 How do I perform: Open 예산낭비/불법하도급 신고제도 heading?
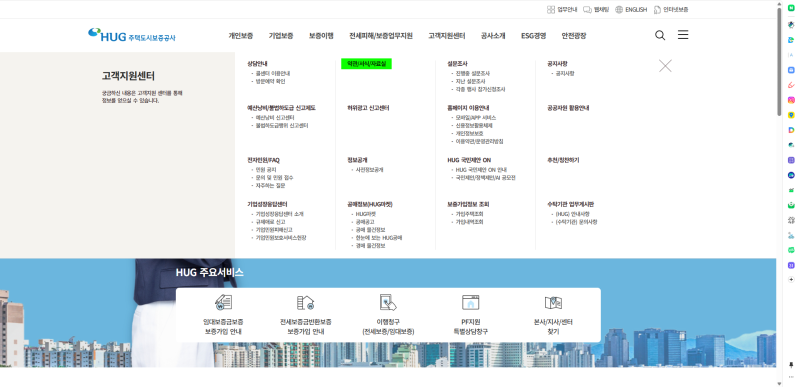pyautogui.click(x=282, y=108)
